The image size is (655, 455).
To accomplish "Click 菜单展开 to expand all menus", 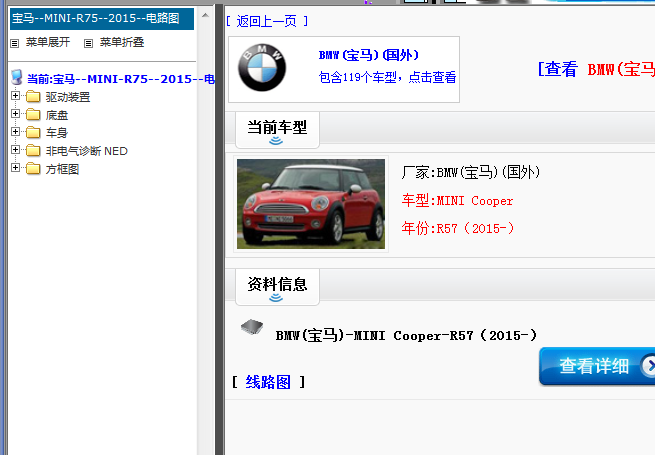I will point(48,42).
